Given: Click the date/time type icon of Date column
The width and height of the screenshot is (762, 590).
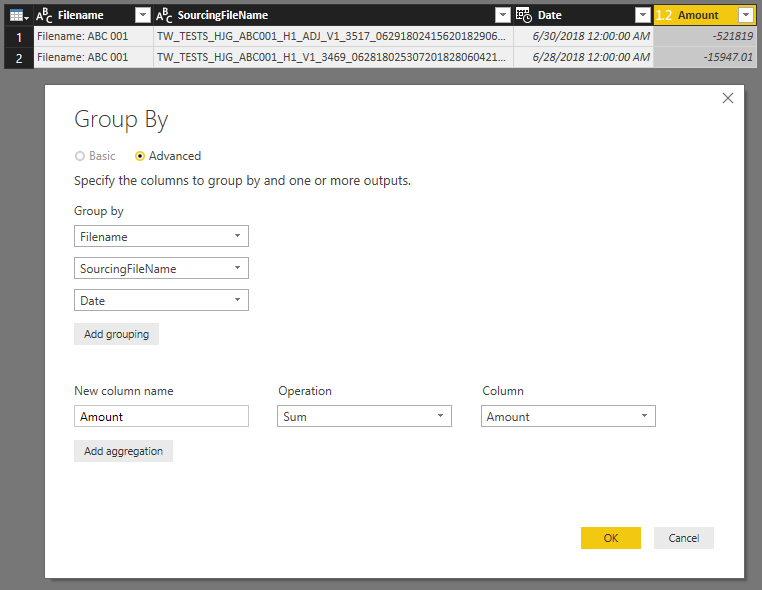Looking at the screenshot, I should [524, 16].
